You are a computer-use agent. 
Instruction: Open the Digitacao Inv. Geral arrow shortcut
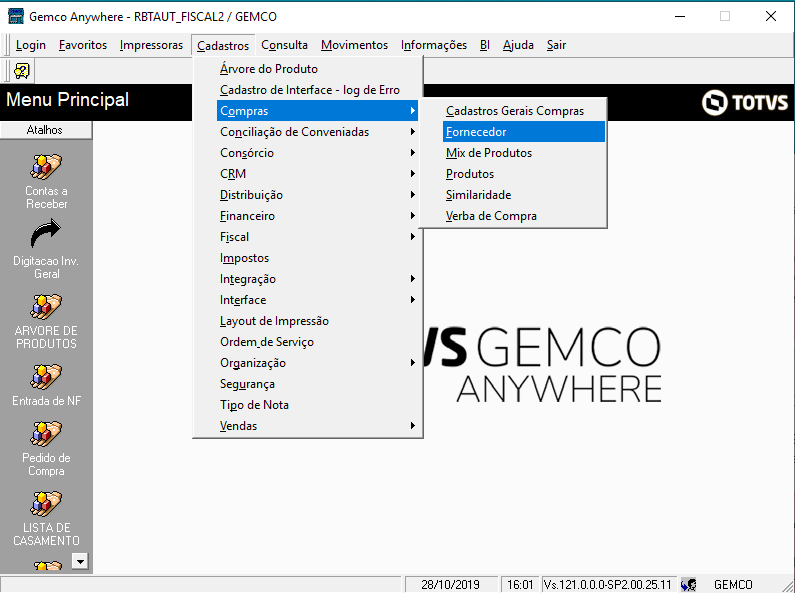tap(46, 234)
